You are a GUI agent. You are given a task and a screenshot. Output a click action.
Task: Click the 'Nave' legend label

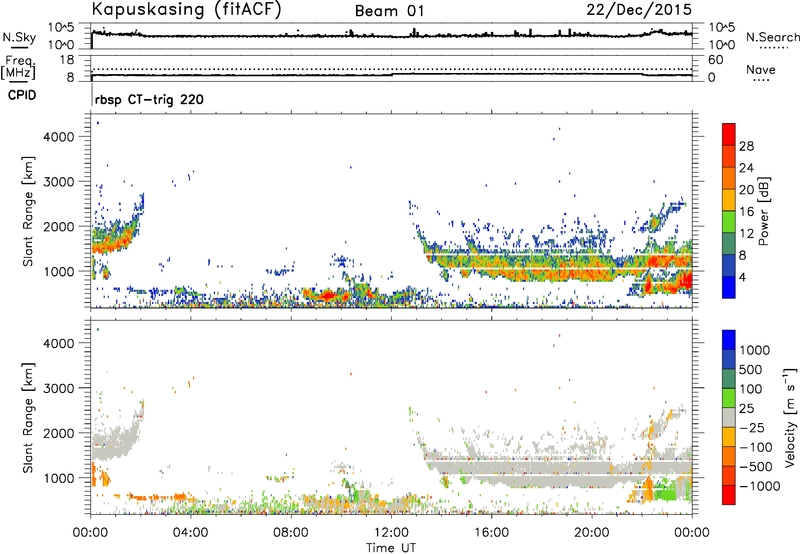761,70
